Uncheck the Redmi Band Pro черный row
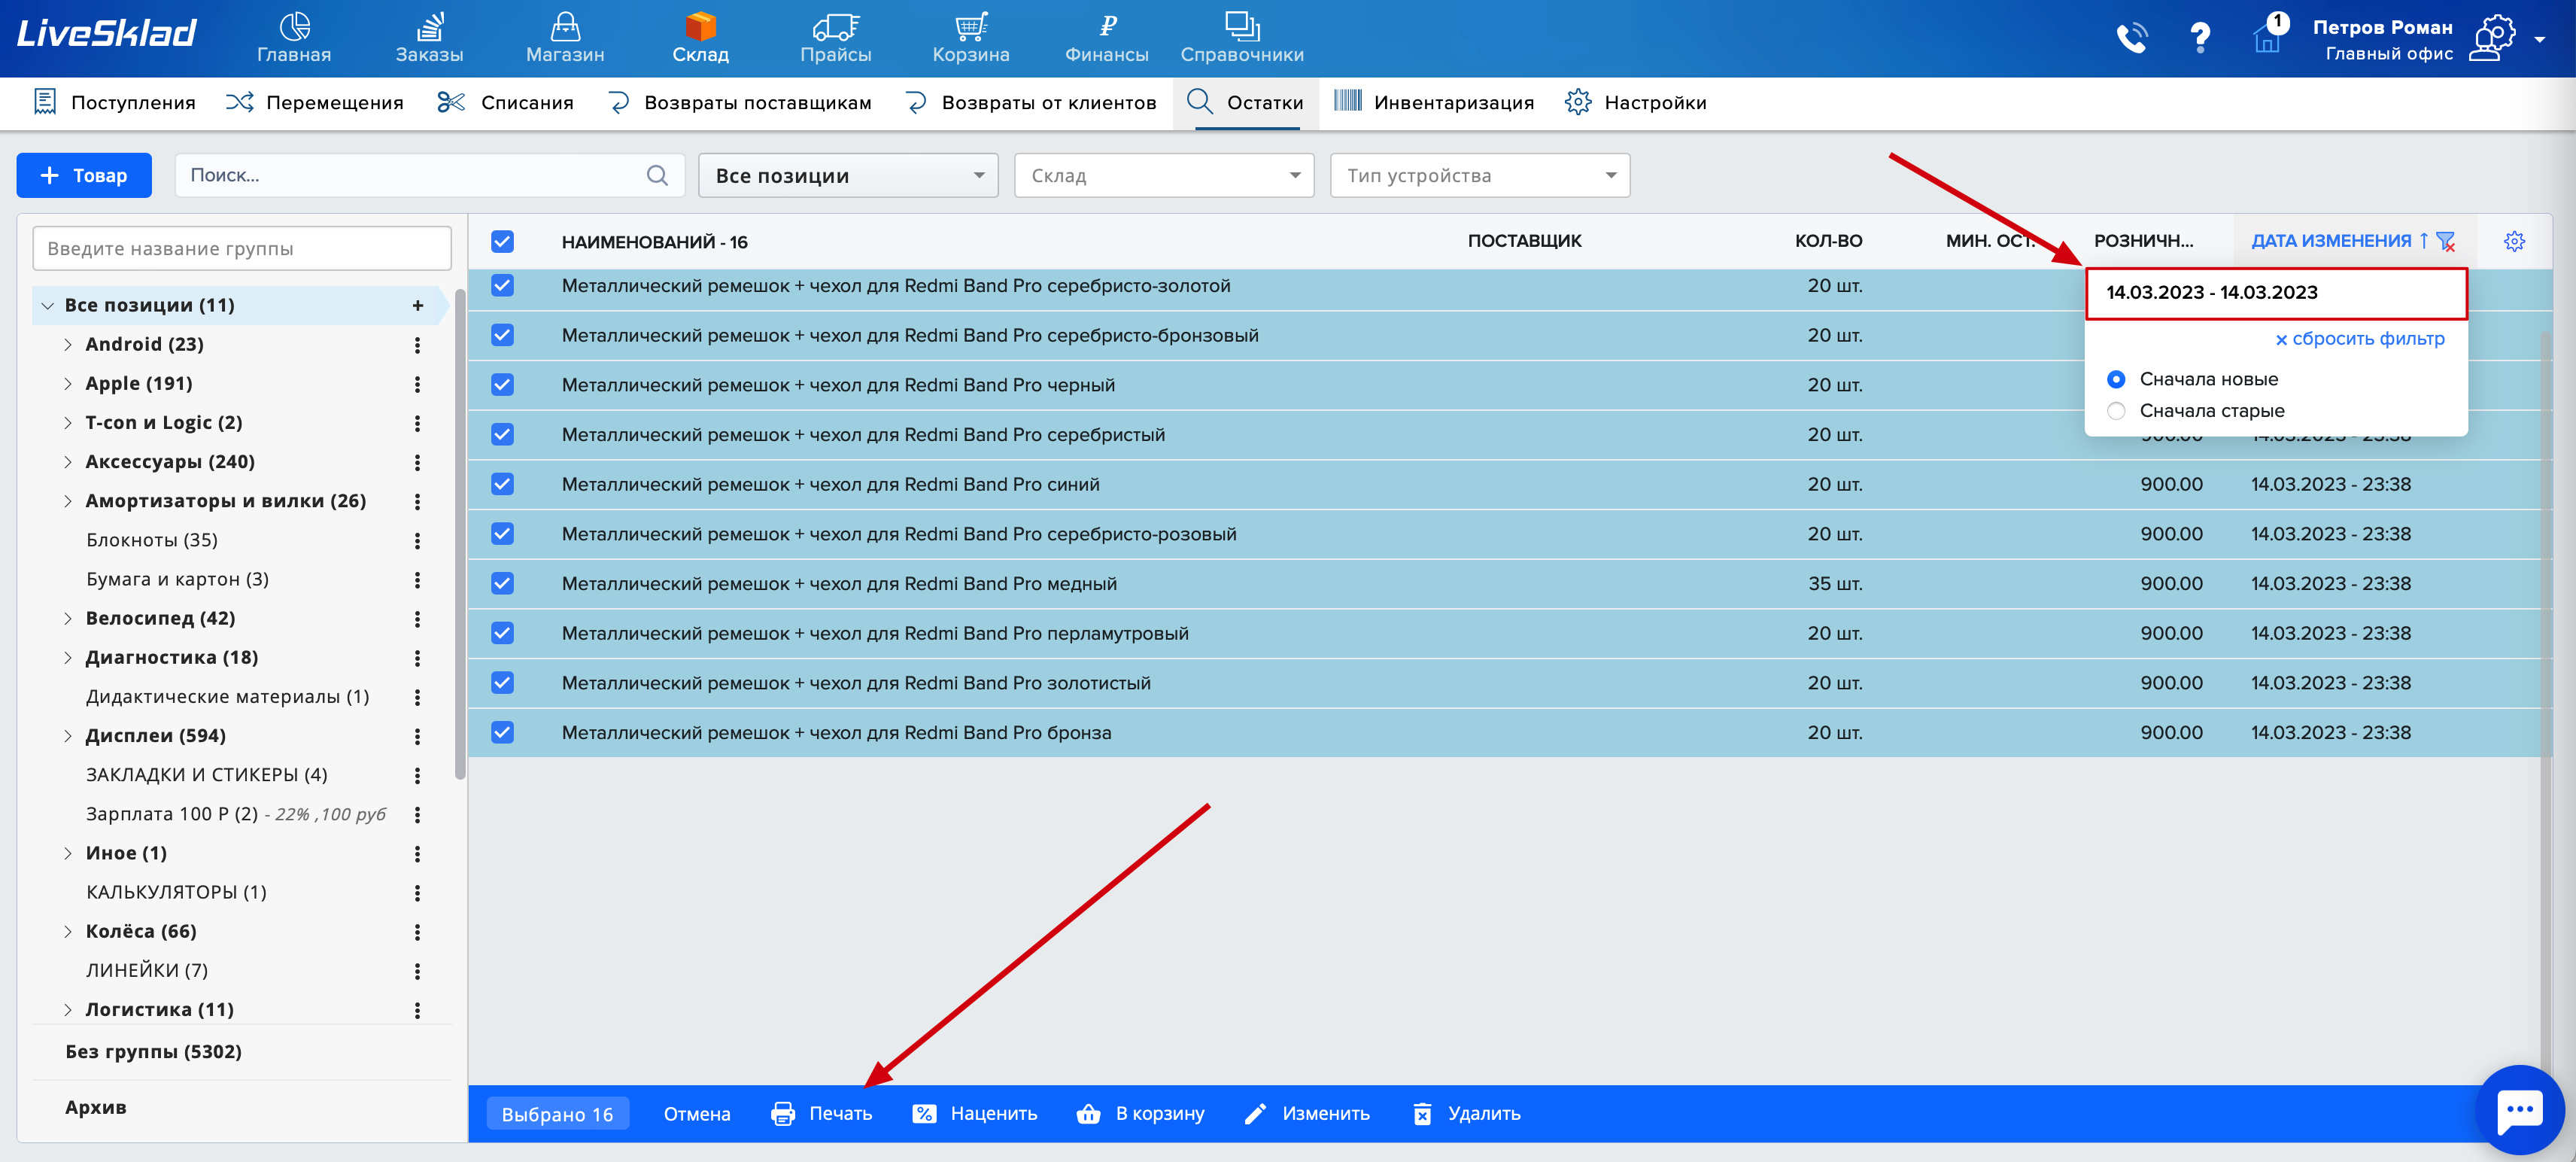2576x1162 pixels. point(502,385)
